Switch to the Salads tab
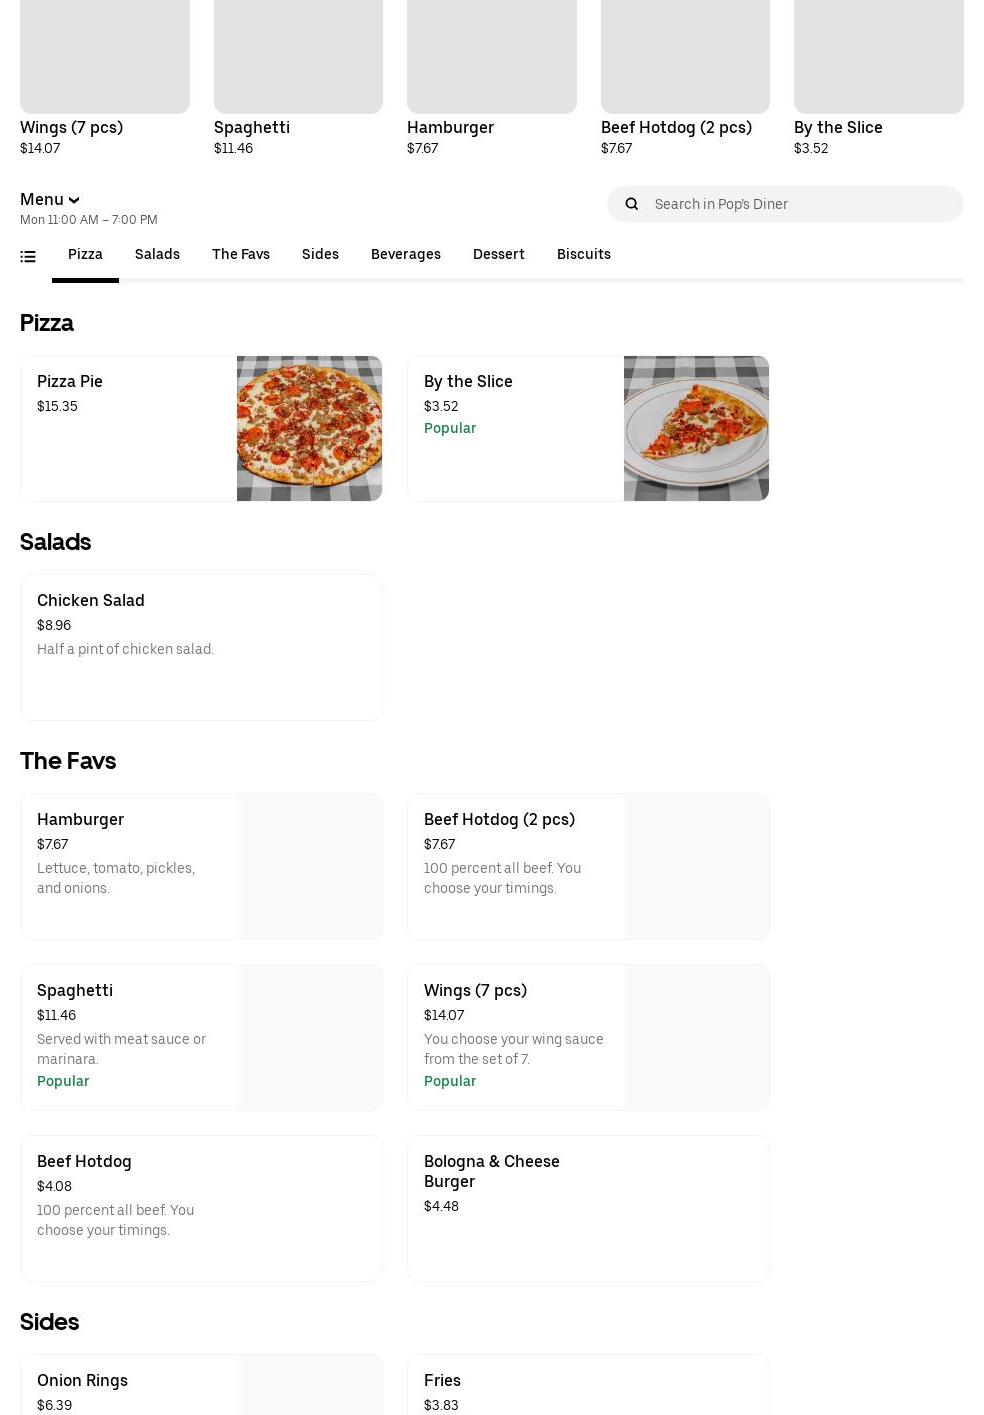The width and height of the screenshot is (984, 1415). 157,254
